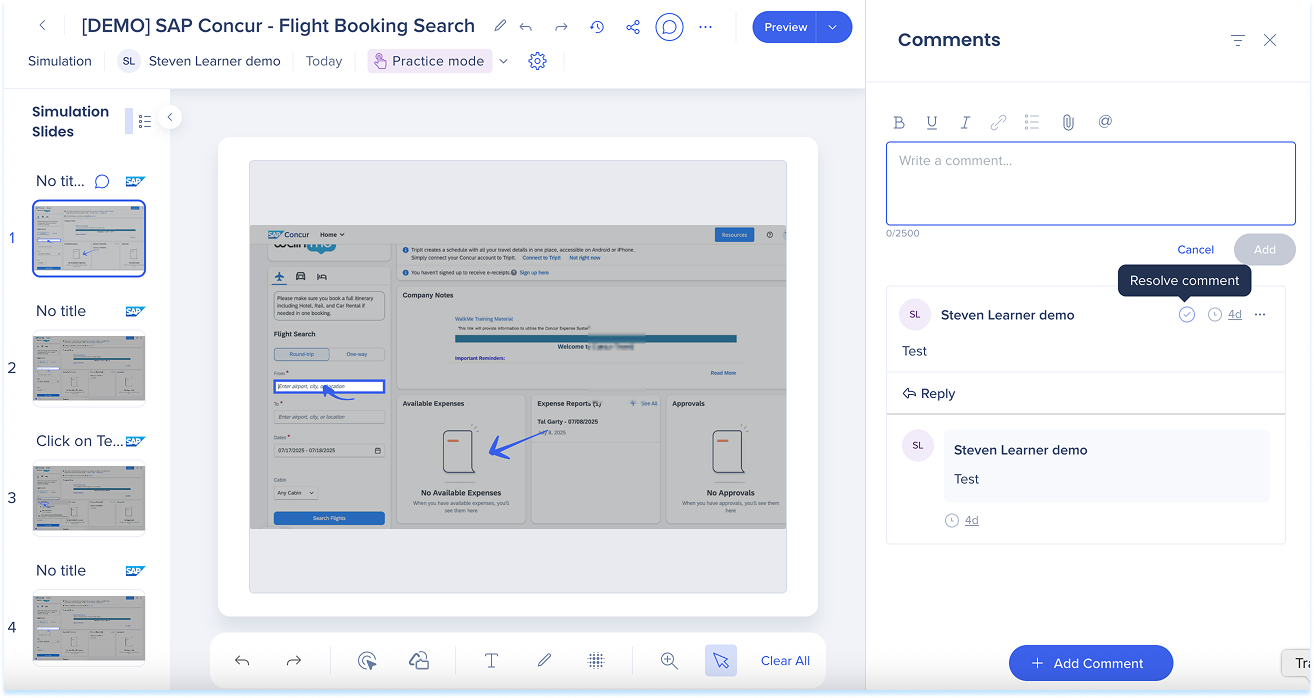Open version history clock icon
The width and height of the screenshot is (1314, 698).
(597, 27)
